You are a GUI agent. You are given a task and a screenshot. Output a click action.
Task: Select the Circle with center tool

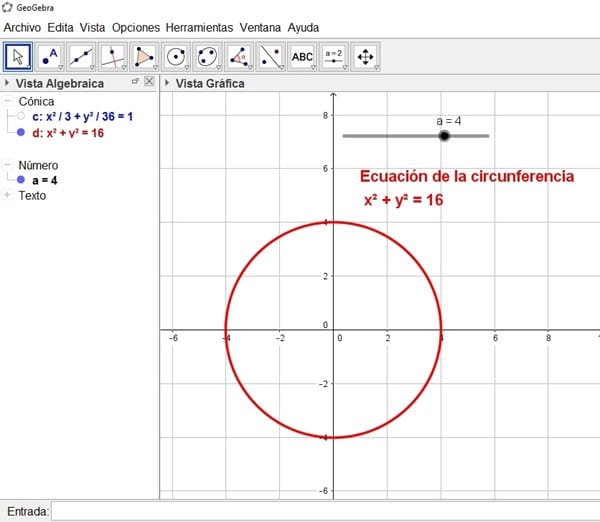tap(177, 57)
